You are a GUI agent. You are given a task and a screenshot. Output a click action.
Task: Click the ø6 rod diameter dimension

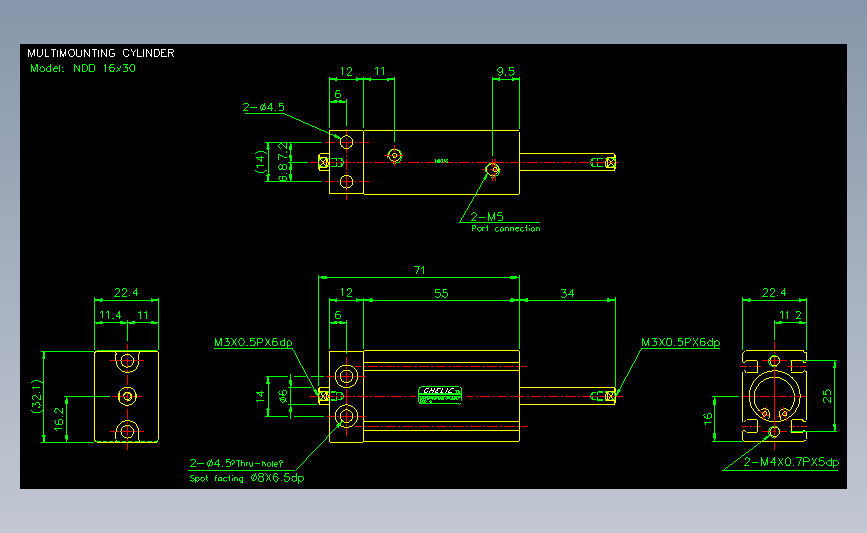[x=283, y=396]
